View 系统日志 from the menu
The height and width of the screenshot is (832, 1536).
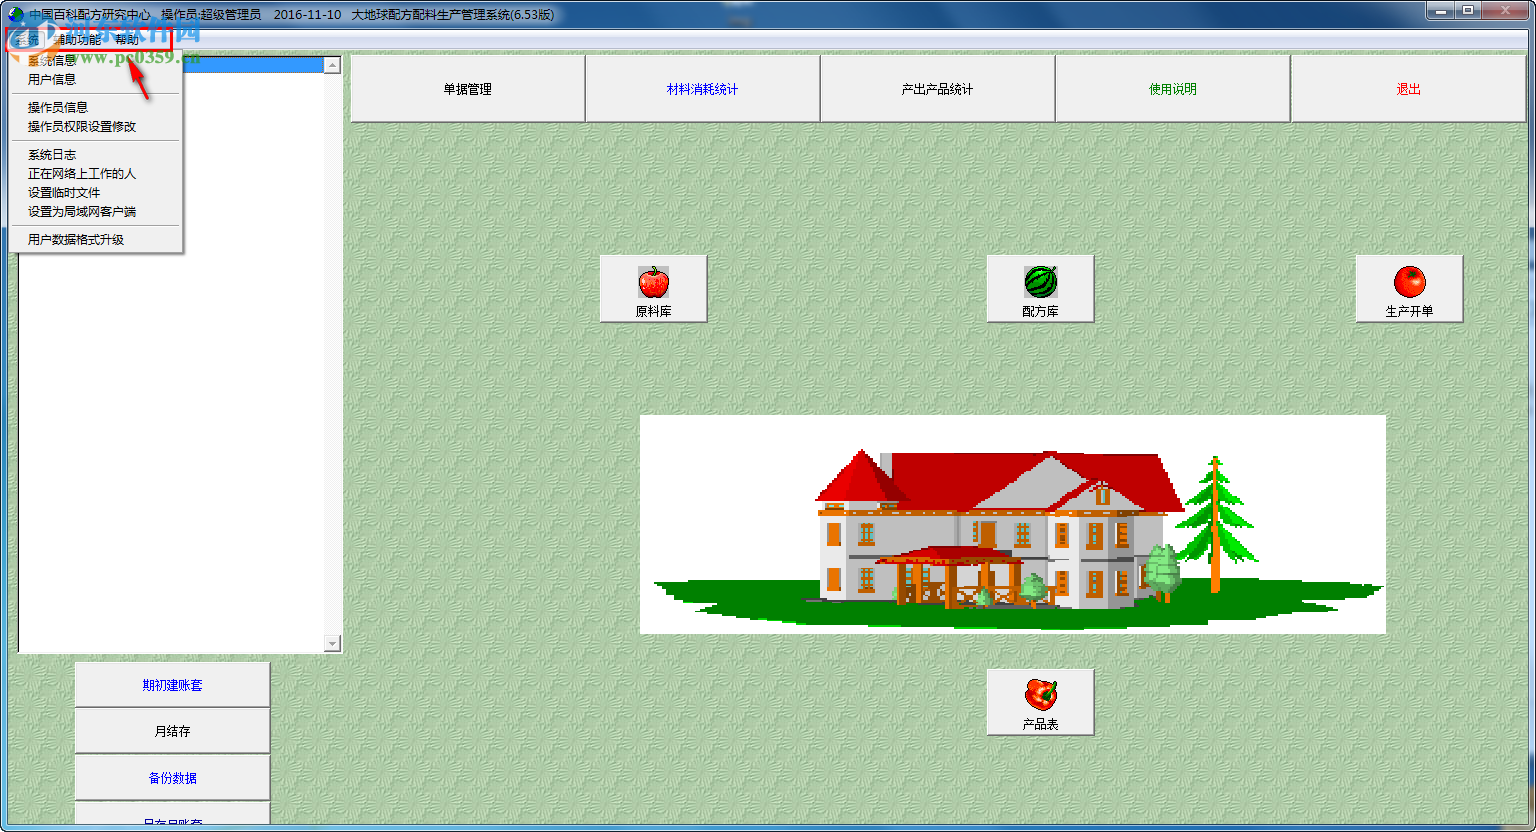(x=96, y=155)
